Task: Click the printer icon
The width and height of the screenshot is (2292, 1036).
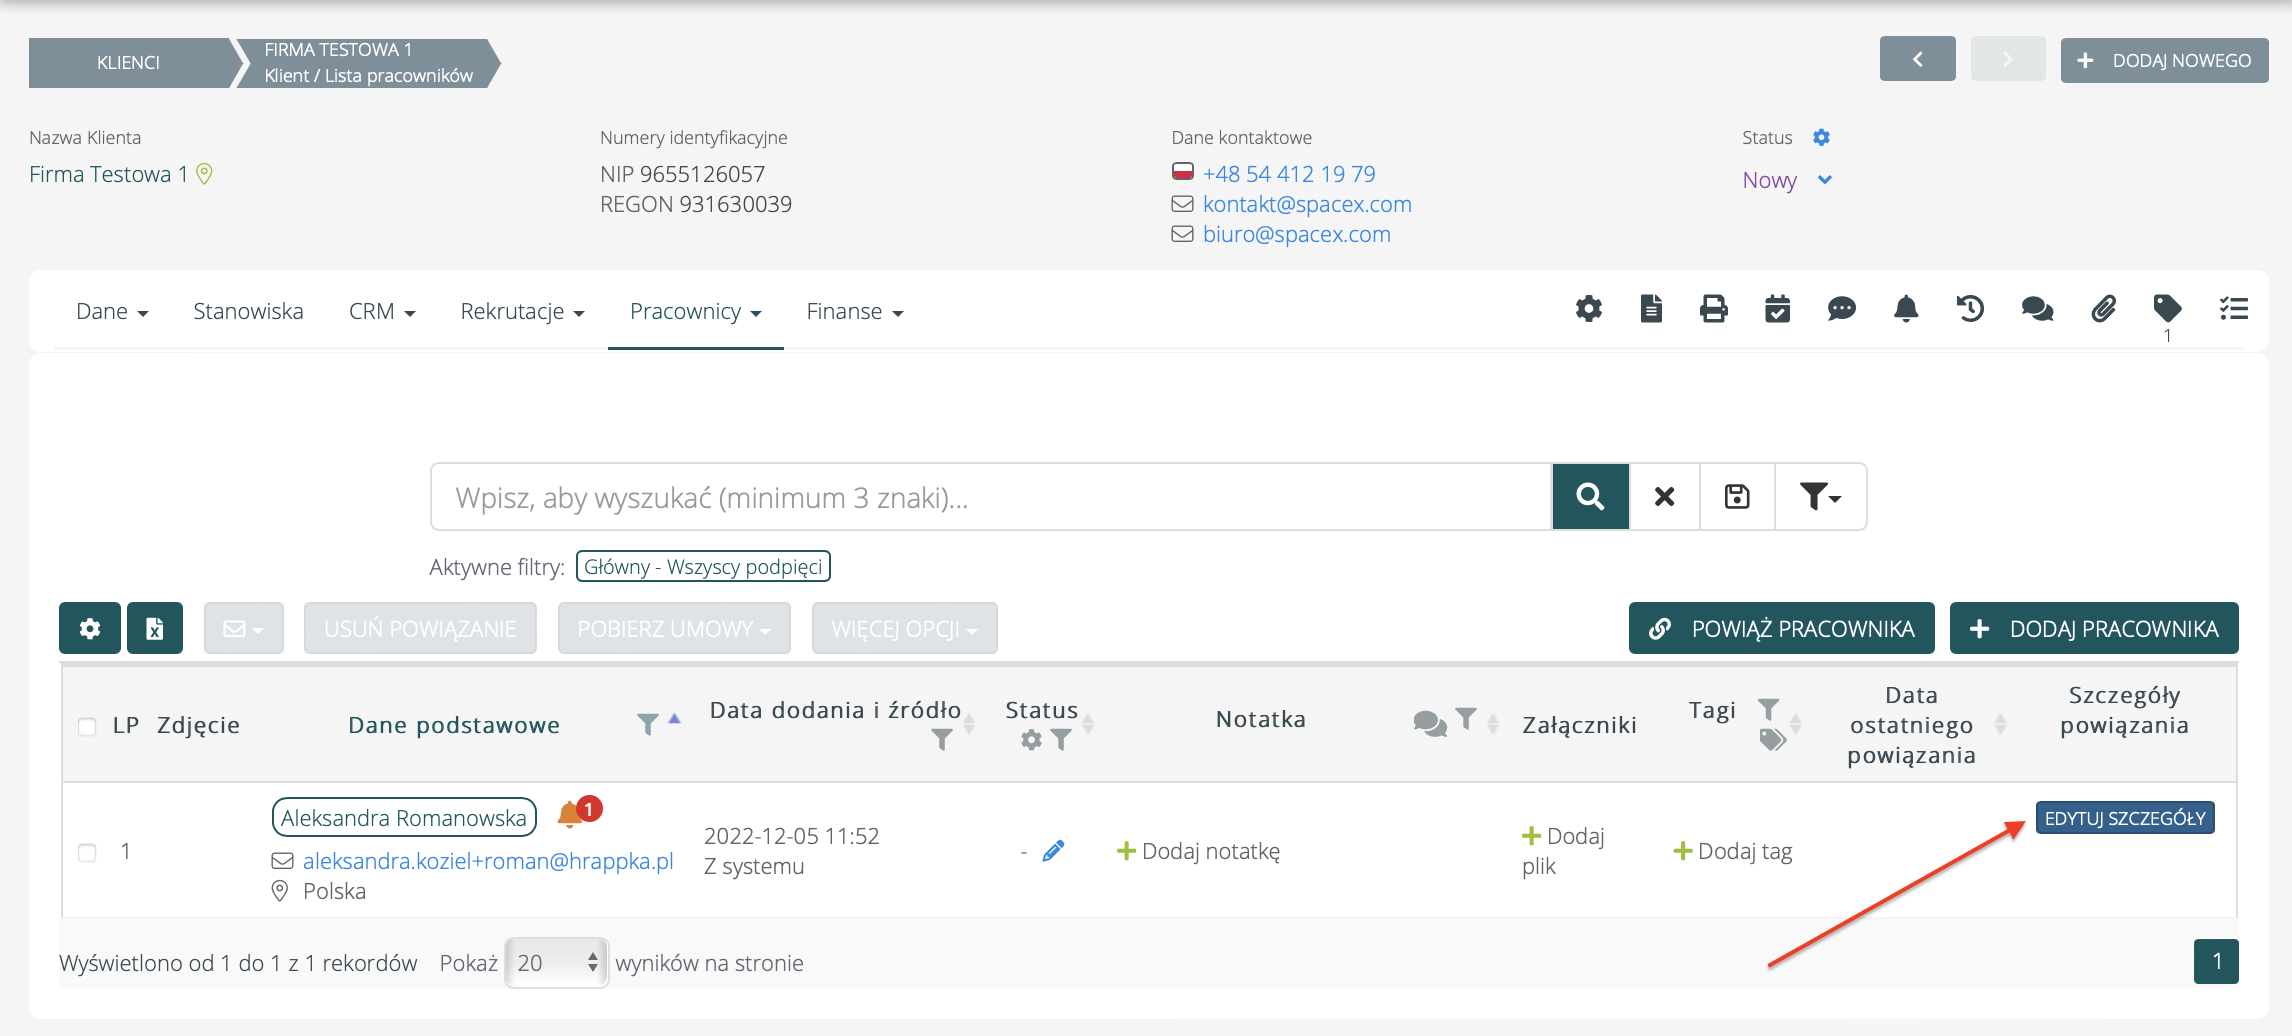Action: click(1714, 309)
